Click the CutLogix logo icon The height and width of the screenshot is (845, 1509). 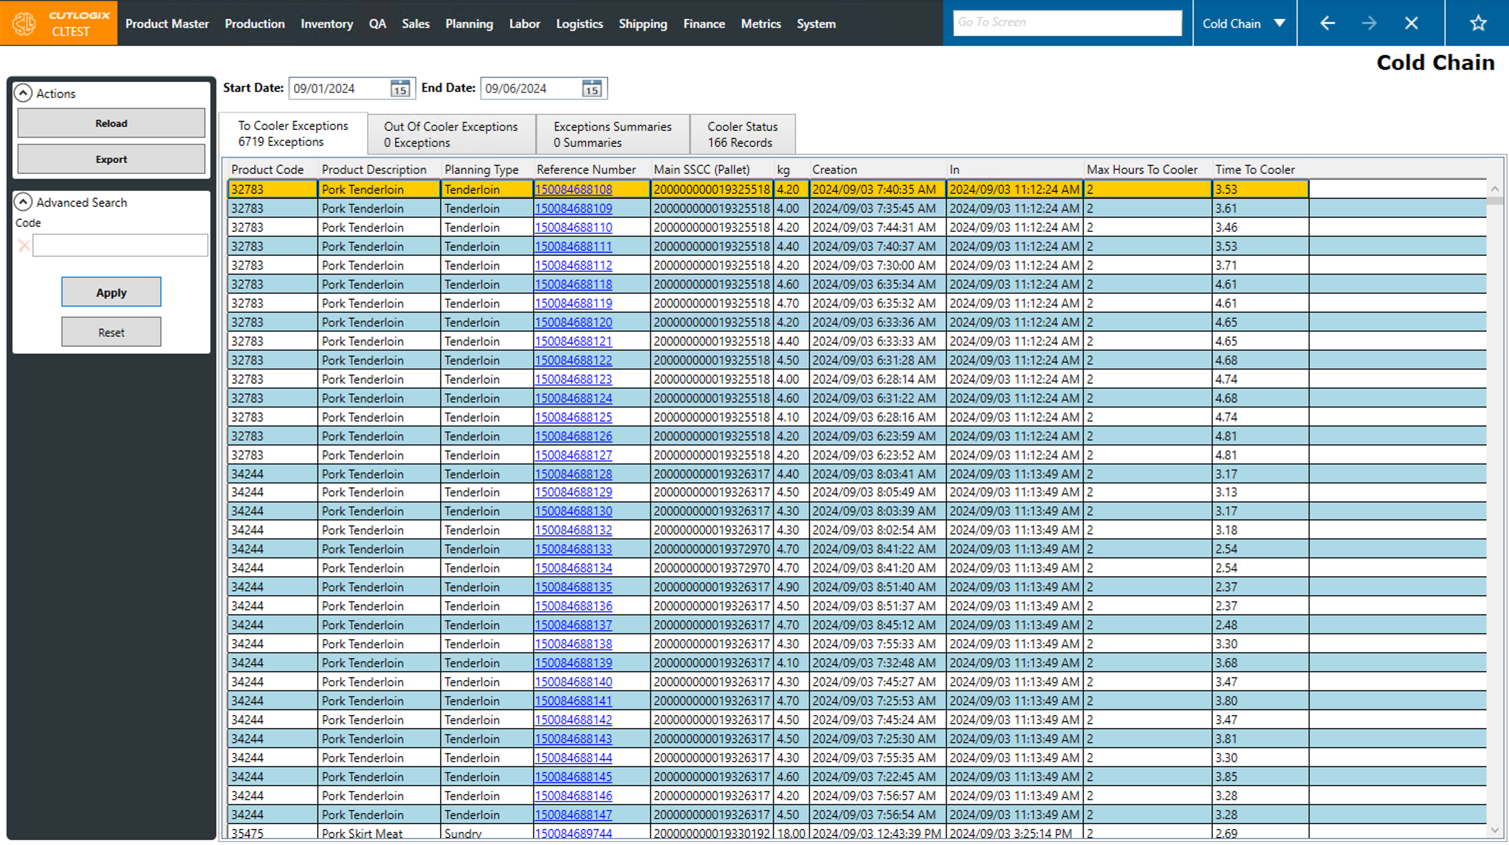tap(24, 23)
